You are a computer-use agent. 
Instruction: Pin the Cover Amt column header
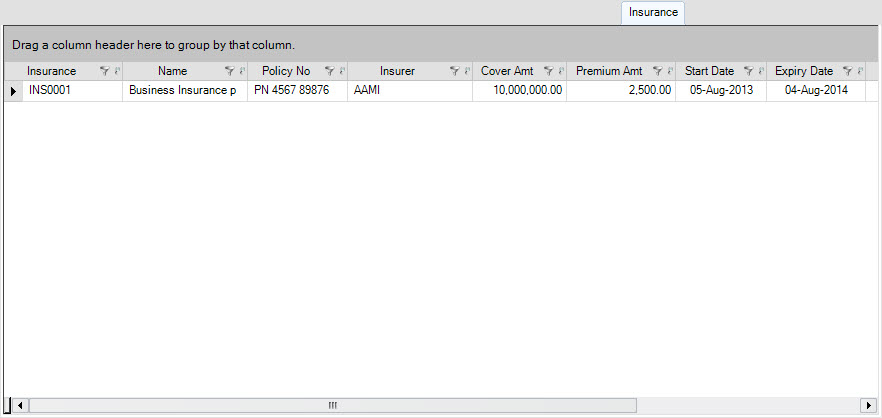tap(561, 71)
